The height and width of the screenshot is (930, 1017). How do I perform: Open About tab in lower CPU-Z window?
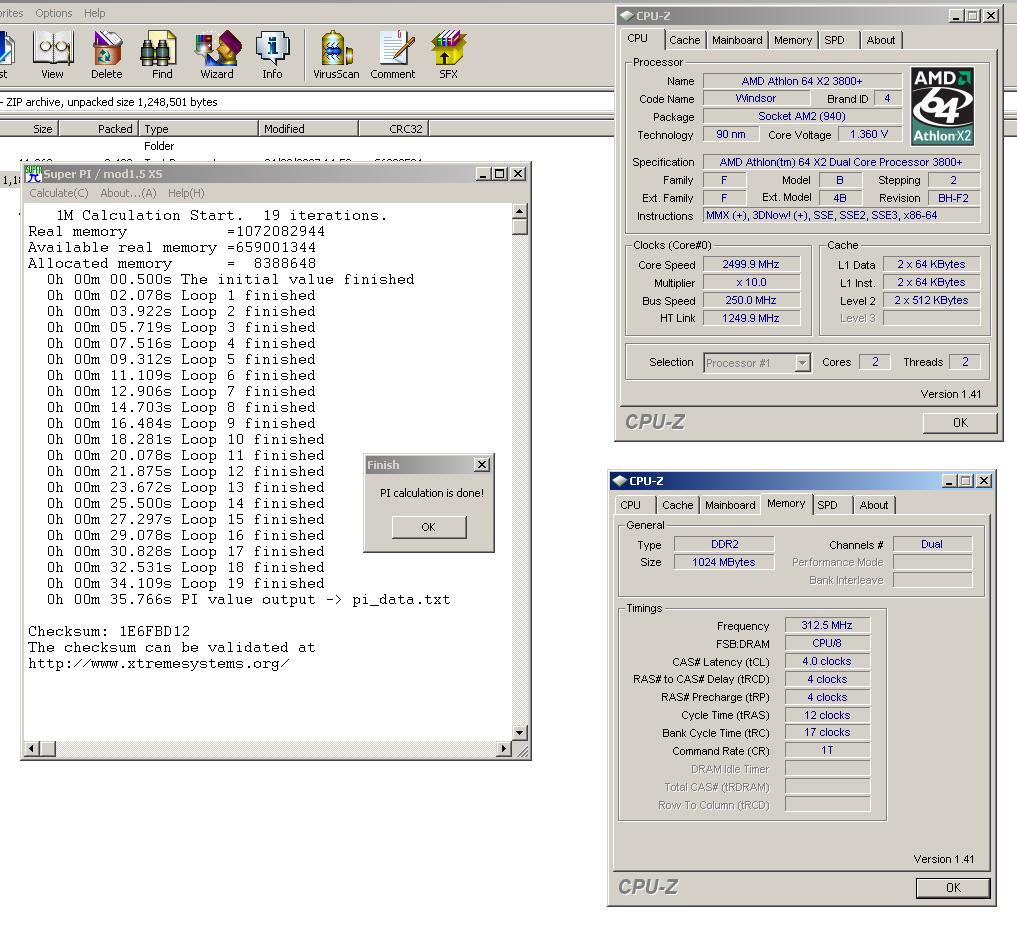[874, 505]
